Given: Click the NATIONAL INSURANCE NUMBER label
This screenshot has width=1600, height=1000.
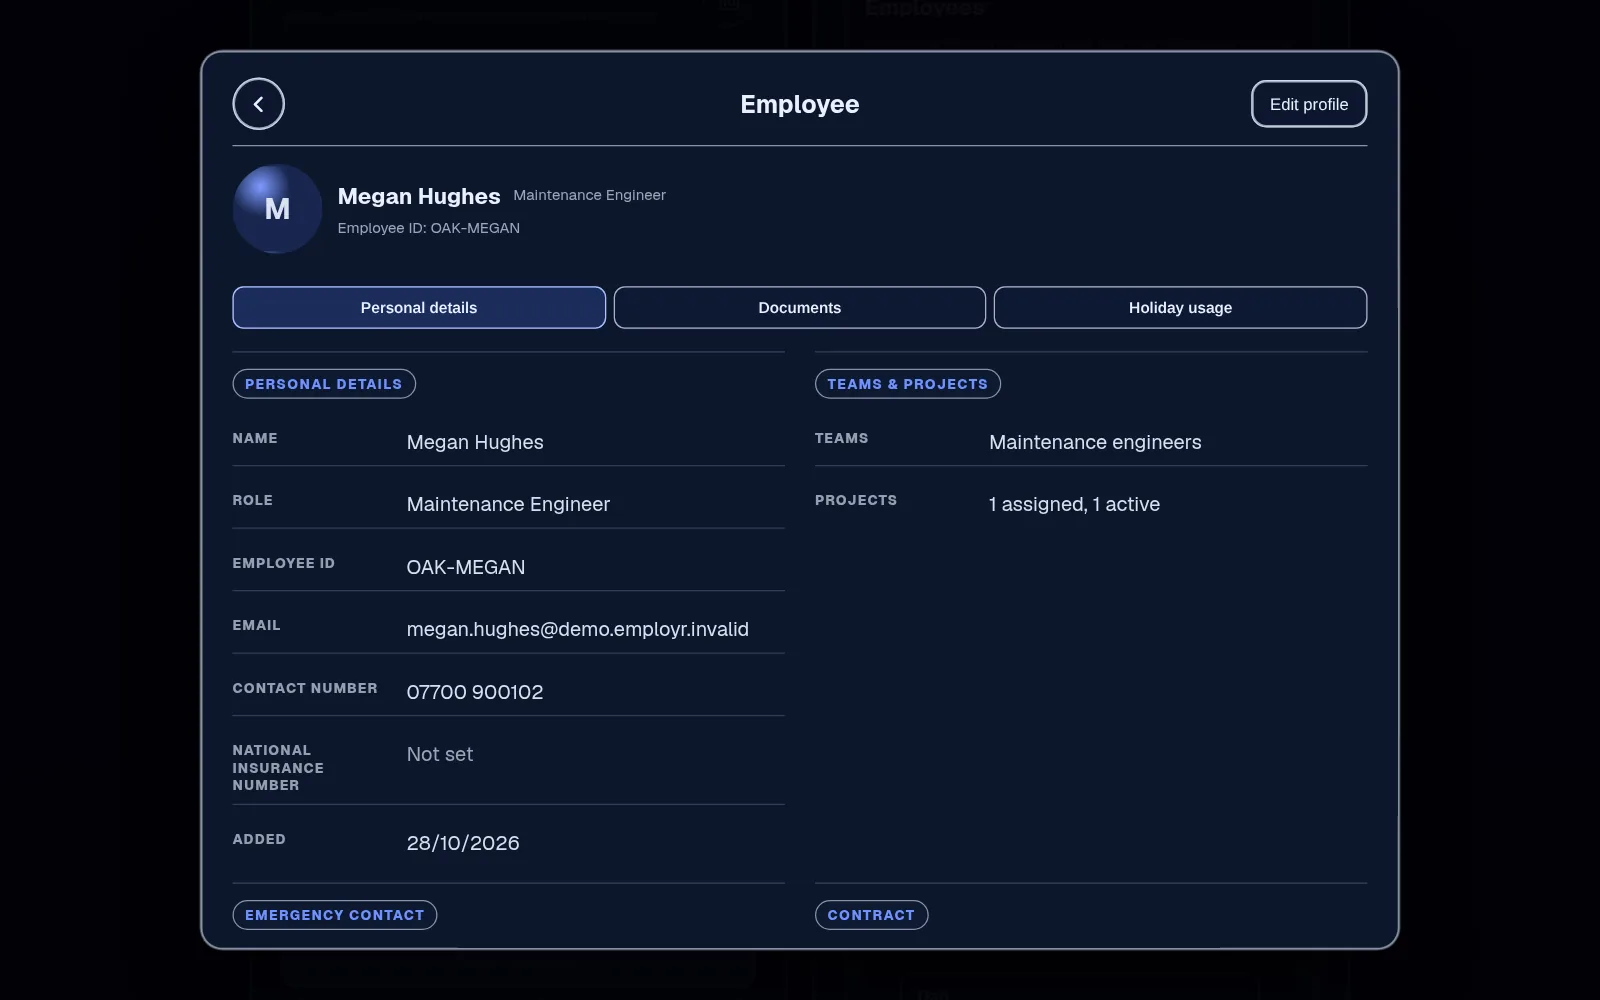Looking at the screenshot, I should tap(278, 768).
